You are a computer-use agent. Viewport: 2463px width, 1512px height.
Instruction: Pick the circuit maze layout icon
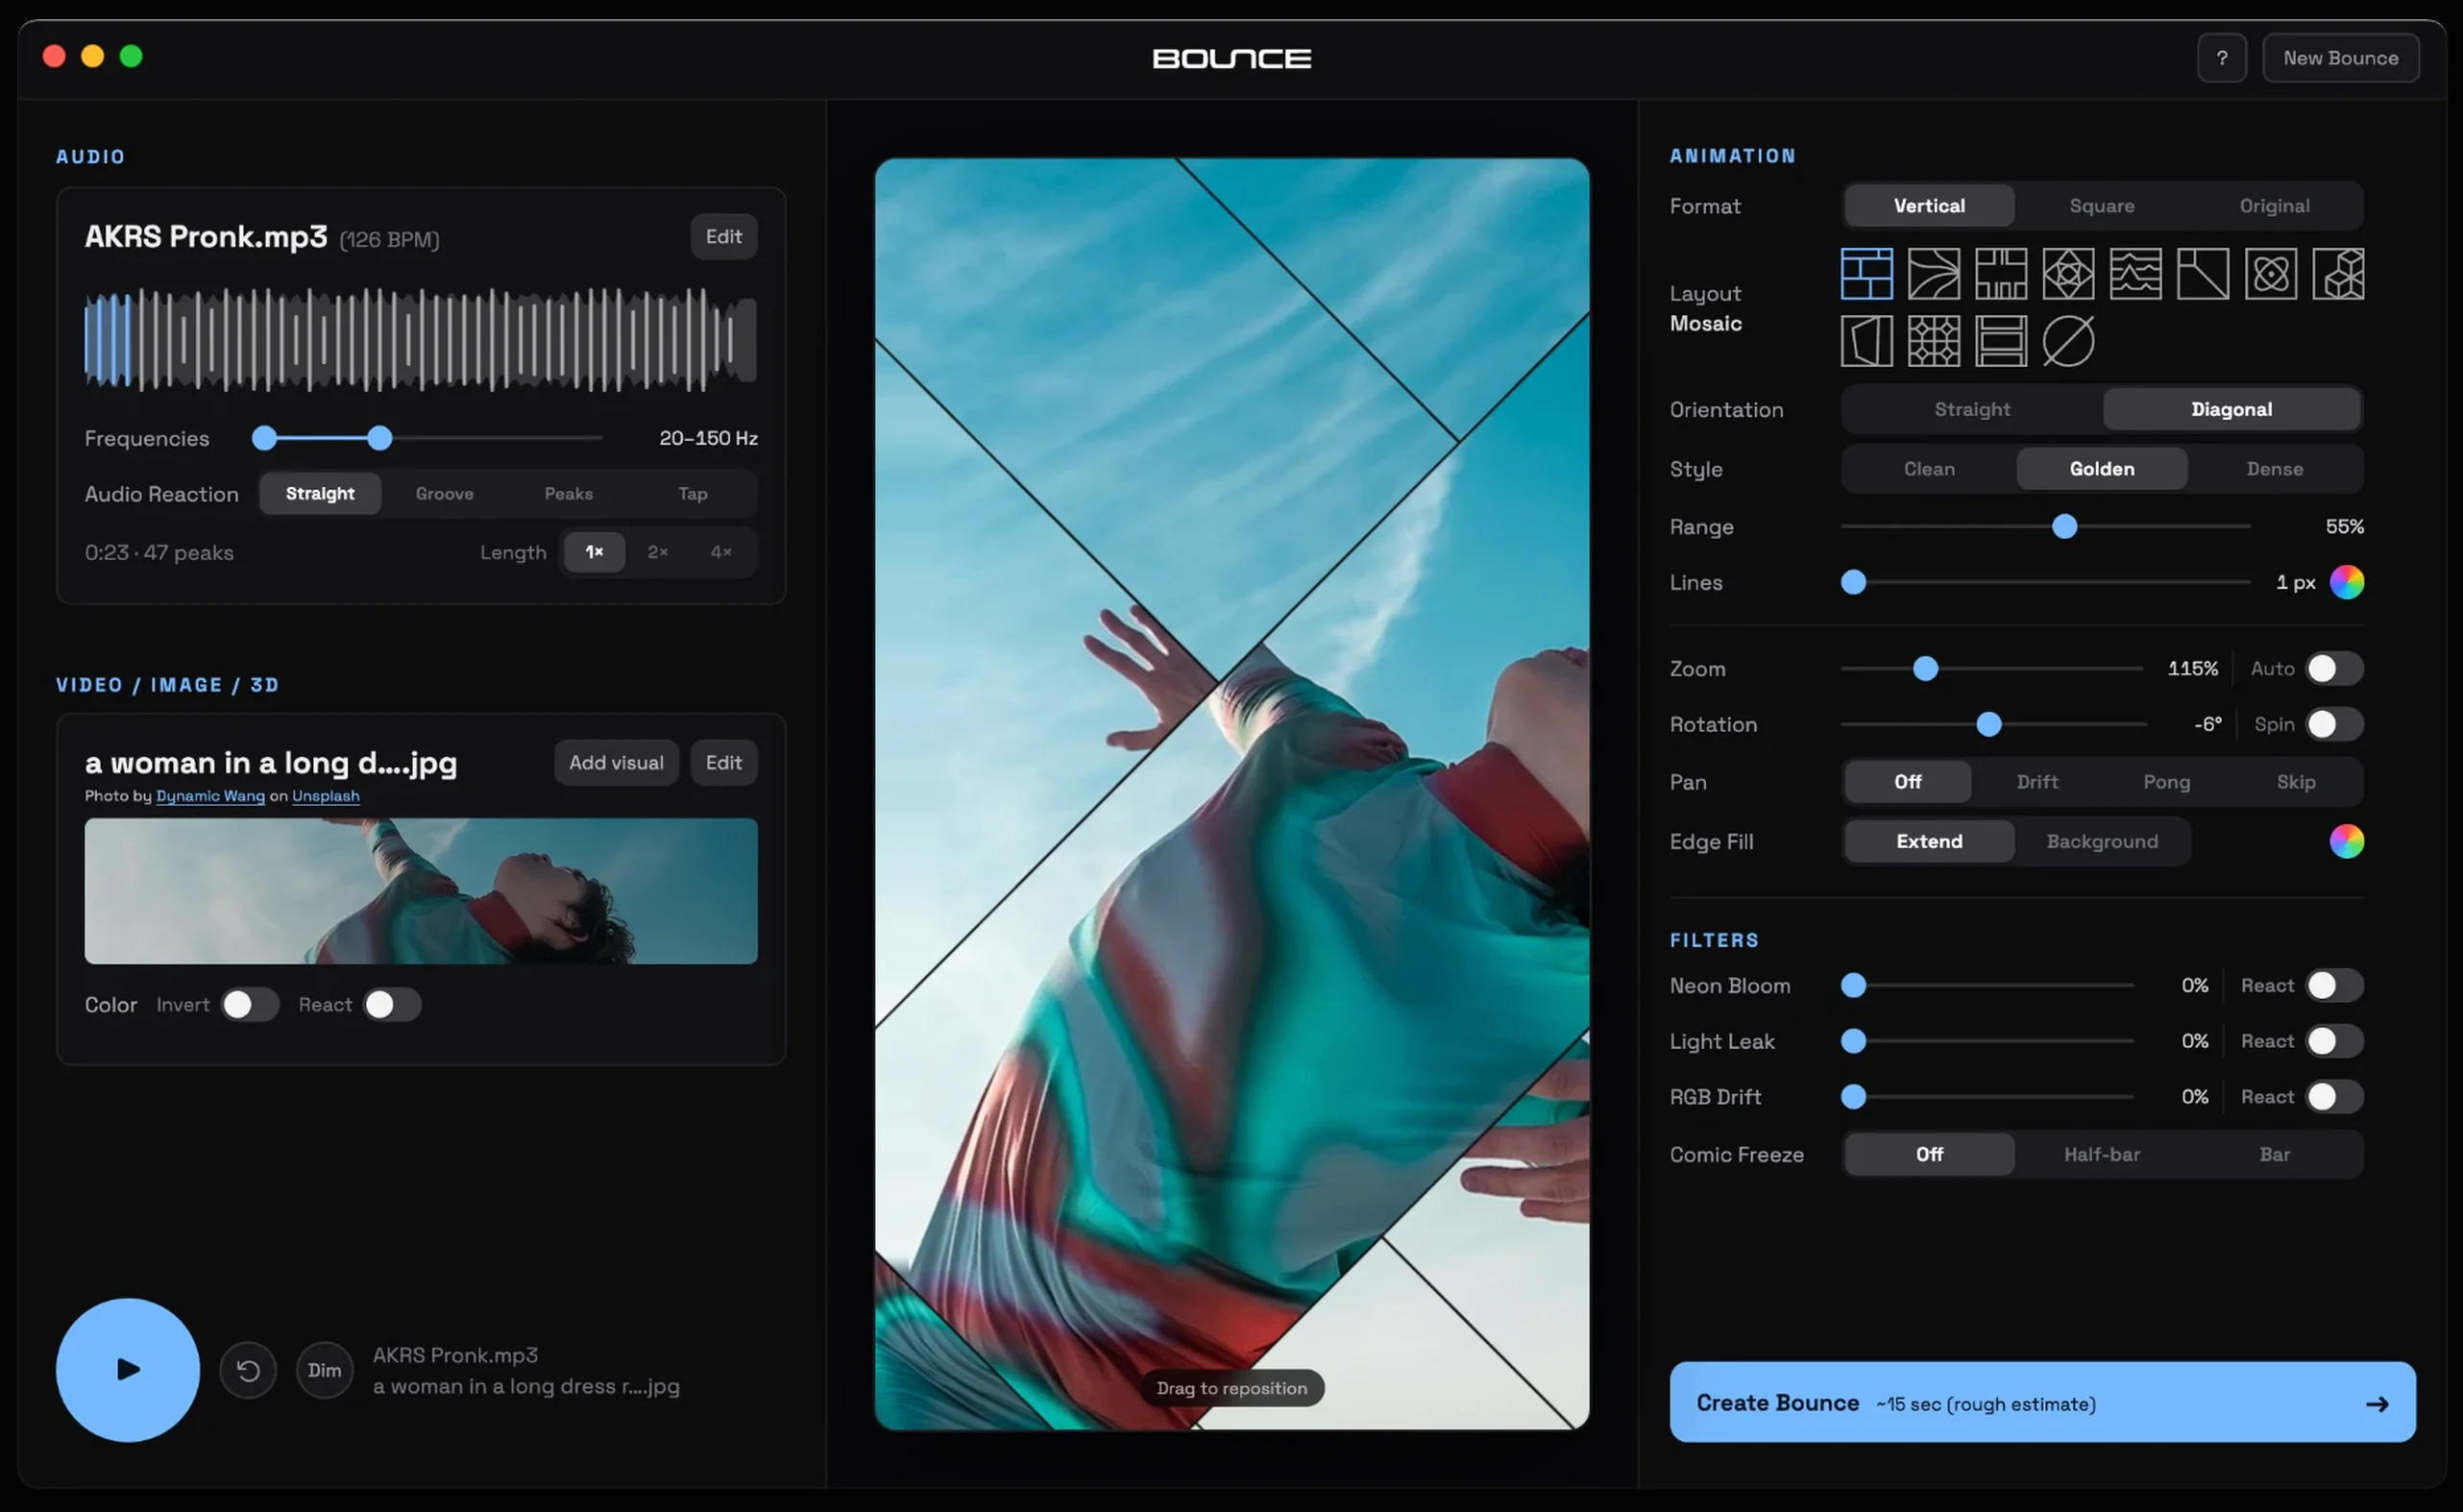[2001, 274]
